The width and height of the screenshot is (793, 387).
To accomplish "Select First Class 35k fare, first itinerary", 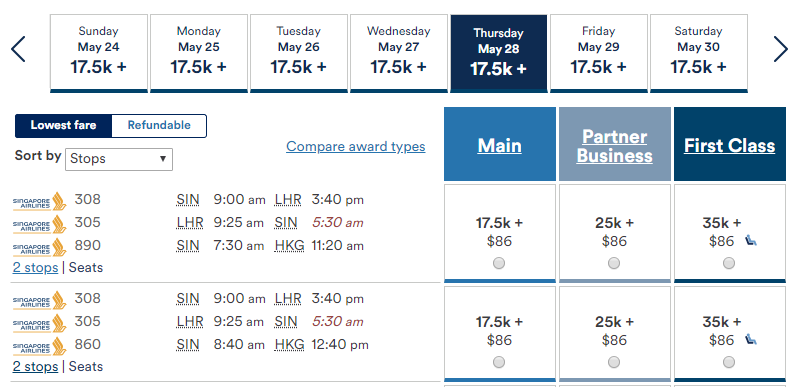I will (x=729, y=263).
